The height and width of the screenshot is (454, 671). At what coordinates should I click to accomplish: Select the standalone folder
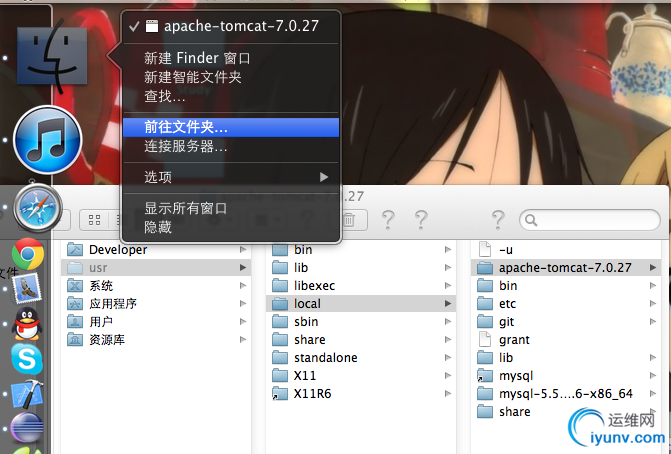coord(361,357)
